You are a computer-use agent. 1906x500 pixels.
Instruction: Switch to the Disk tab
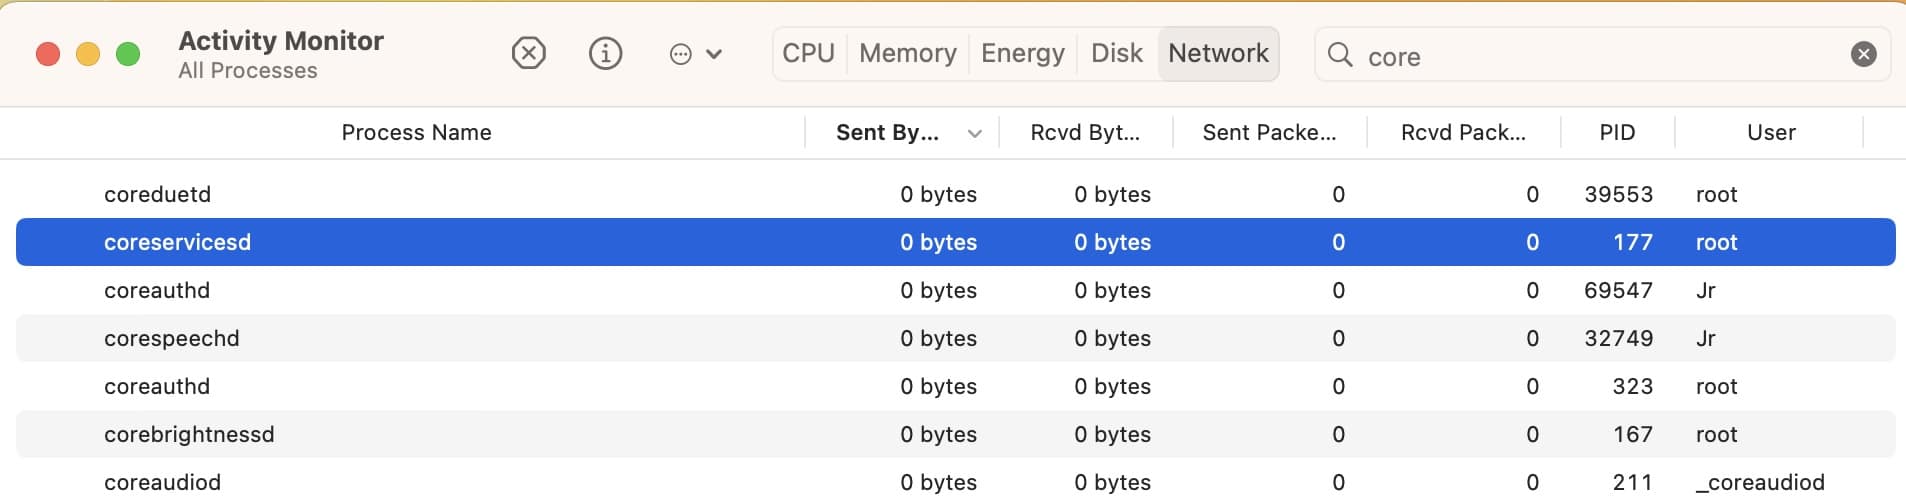pyautogui.click(x=1117, y=53)
